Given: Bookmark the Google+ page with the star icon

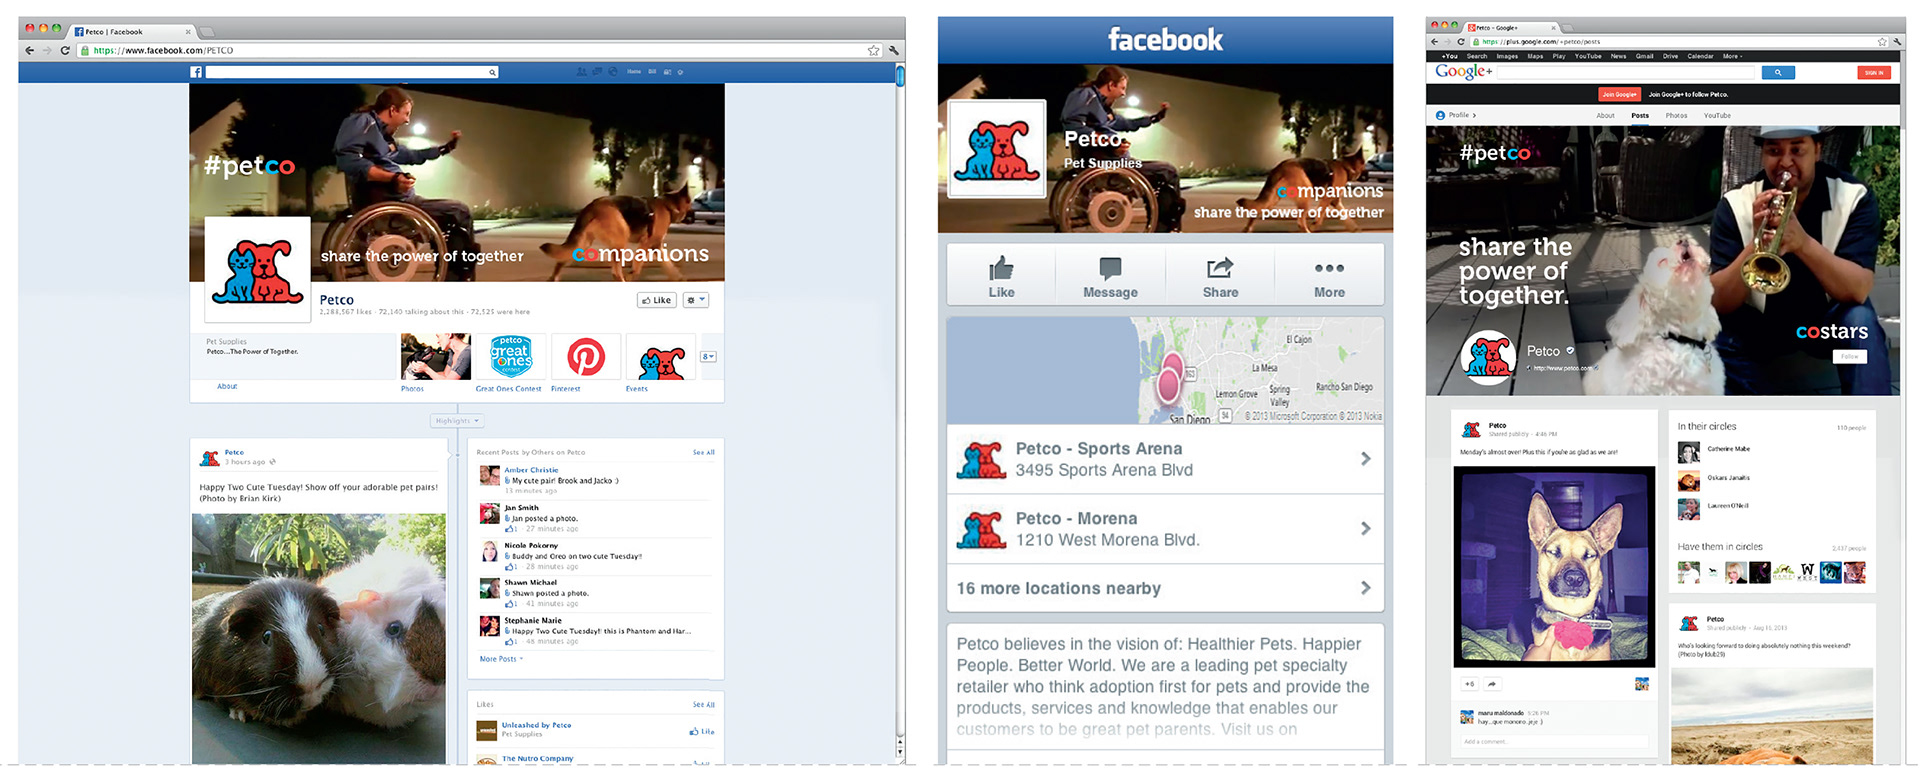Looking at the screenshot, I should 1882,41.
